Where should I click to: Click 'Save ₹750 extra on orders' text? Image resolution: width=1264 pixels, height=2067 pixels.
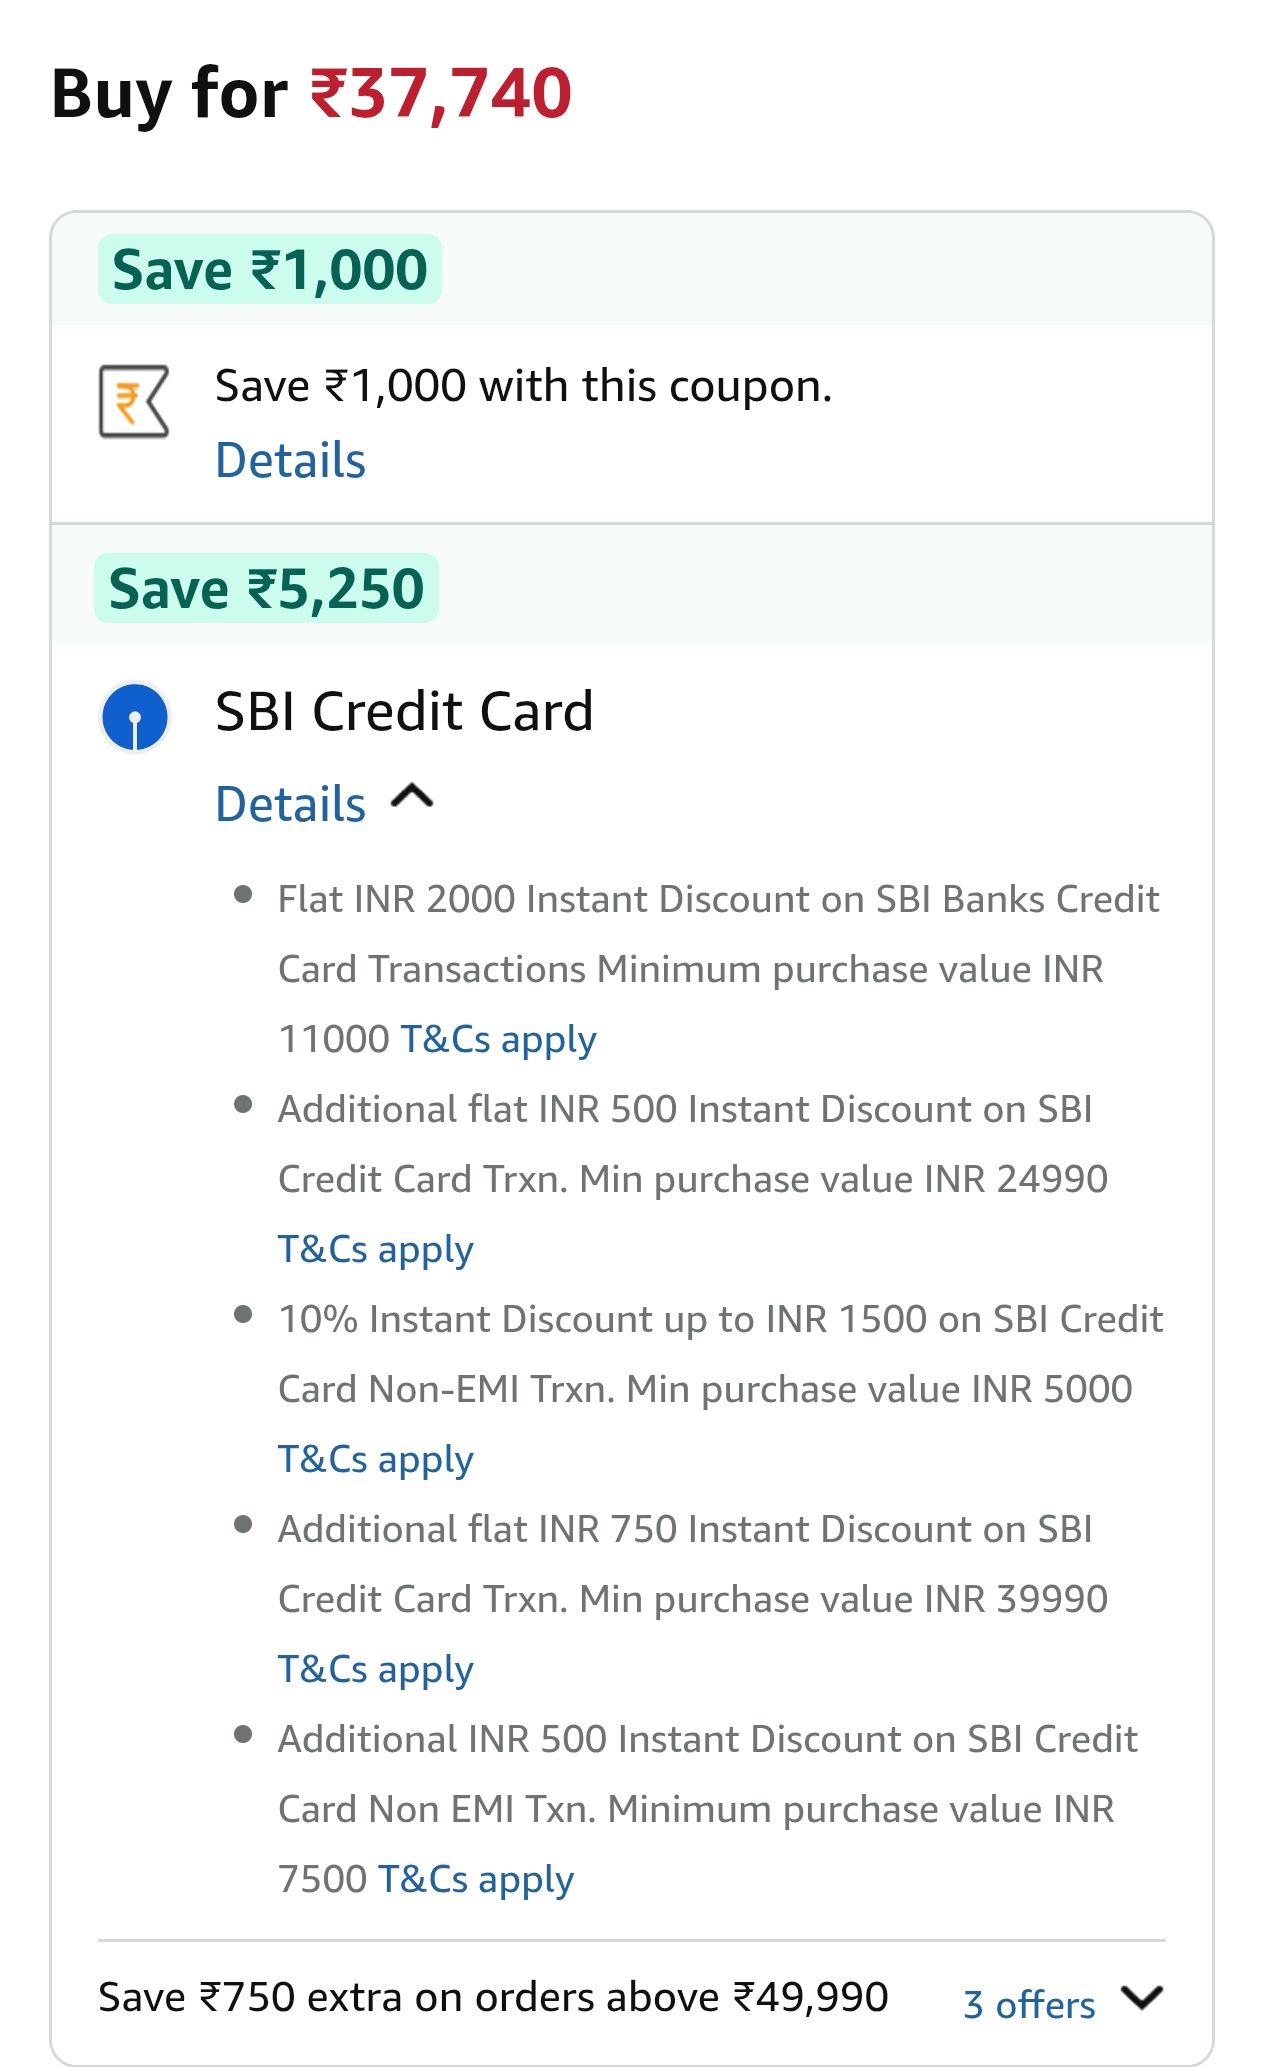[x=493, y=1998]
